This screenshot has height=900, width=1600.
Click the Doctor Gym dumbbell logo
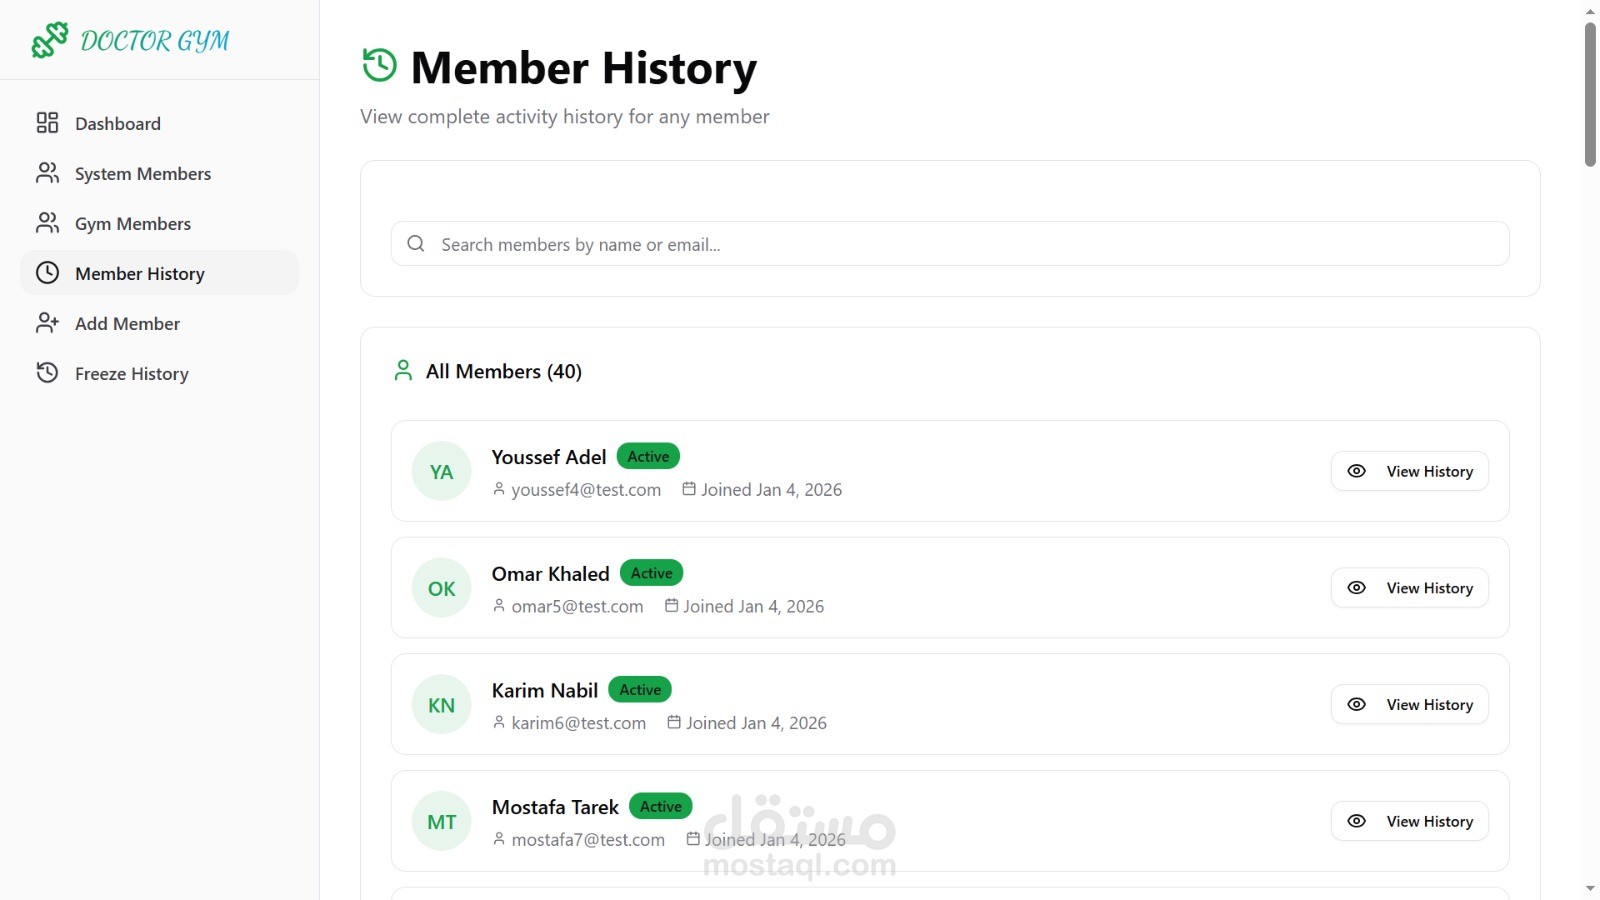49,40
